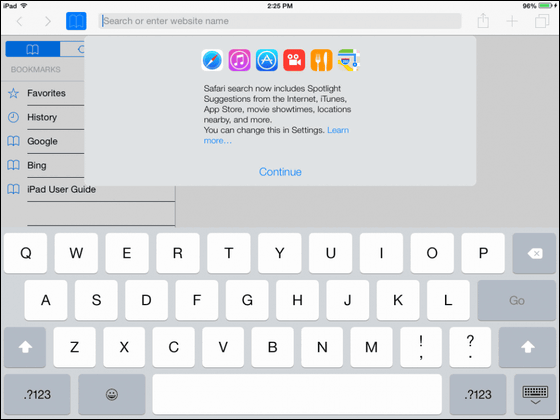This screenshot has height=420, width=560.
Task: Tap the H key
Action: (298, 300)
